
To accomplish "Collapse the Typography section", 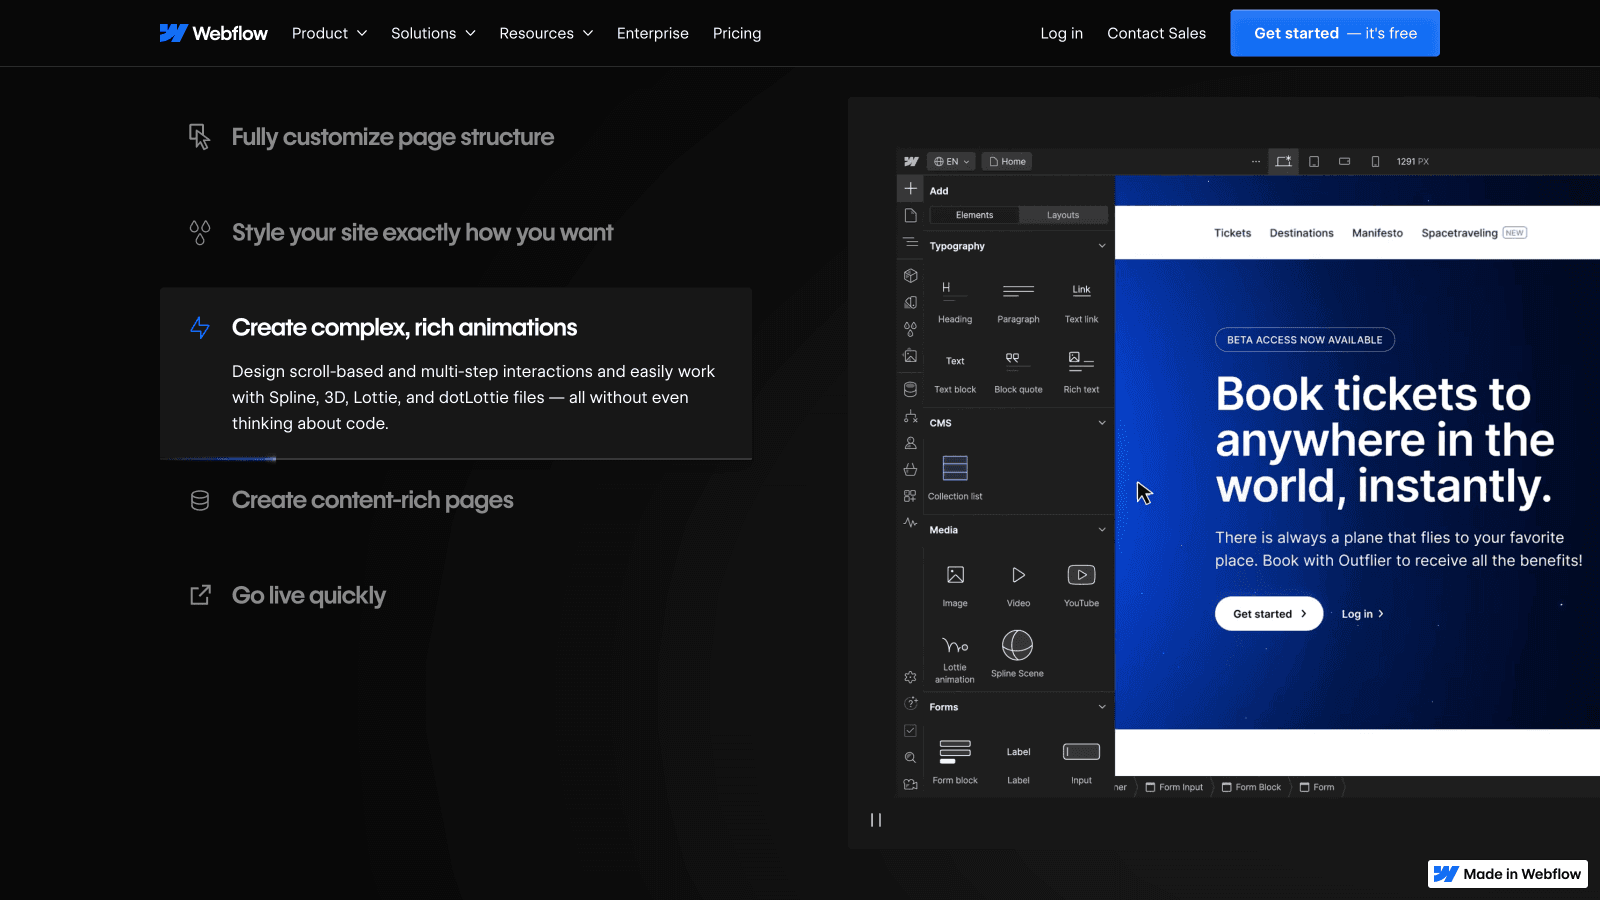I will pos(1102,246).
